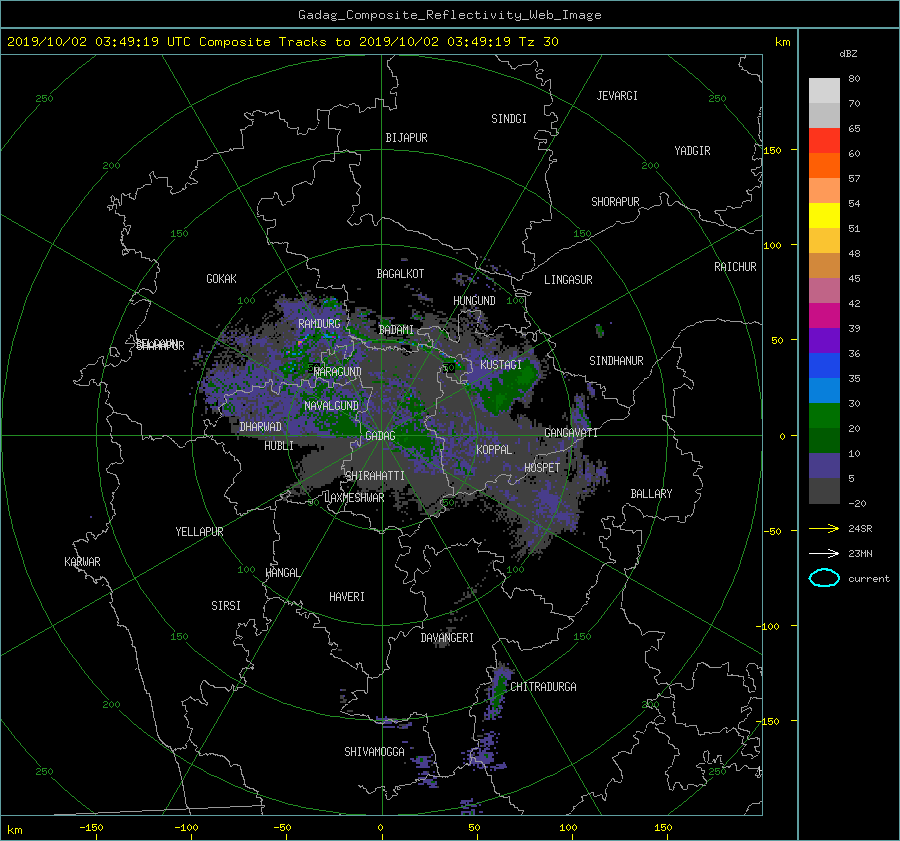Viewport: 900px width, 841px height.
Task: Click the HANGAL city label
Action: click(x=282, y=573)
